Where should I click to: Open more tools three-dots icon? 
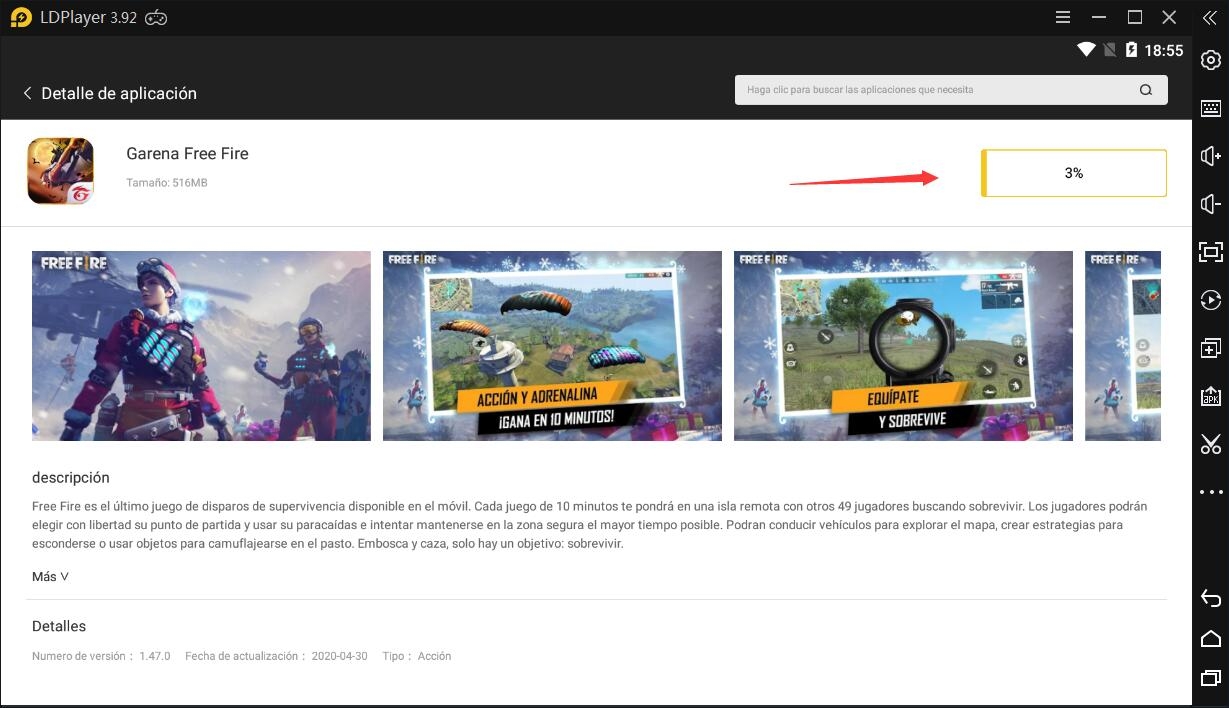[x=1210, y=492]
